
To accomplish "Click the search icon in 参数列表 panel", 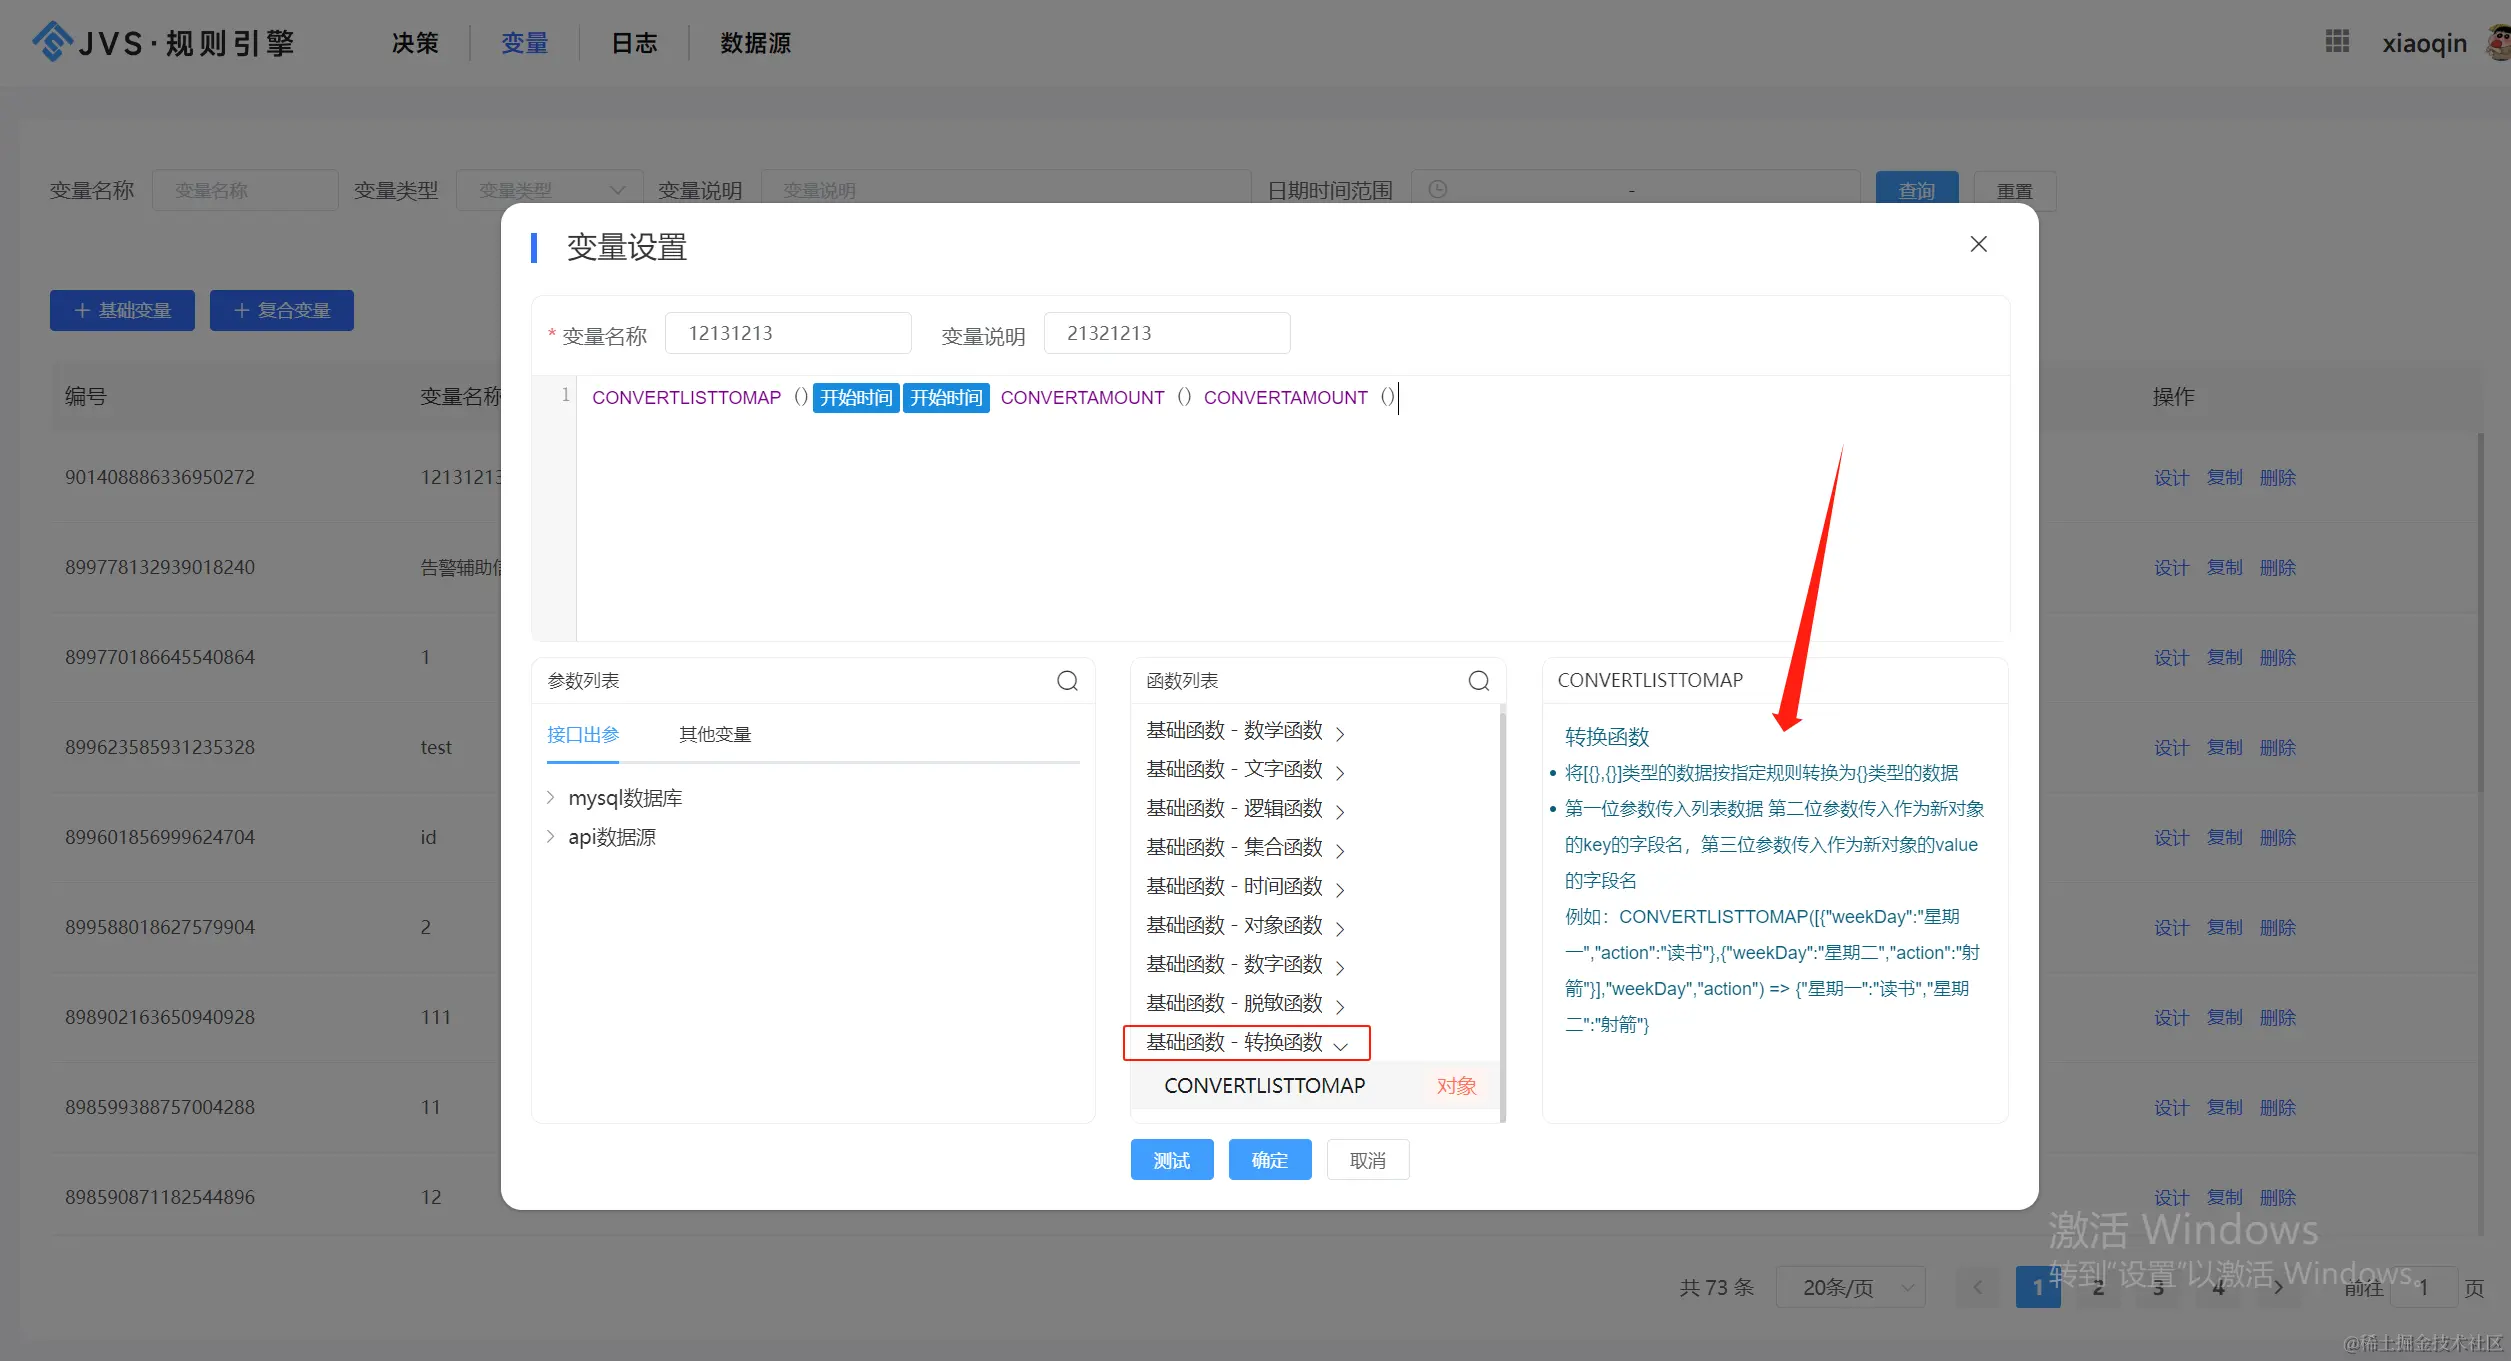I will [1067, 681].
